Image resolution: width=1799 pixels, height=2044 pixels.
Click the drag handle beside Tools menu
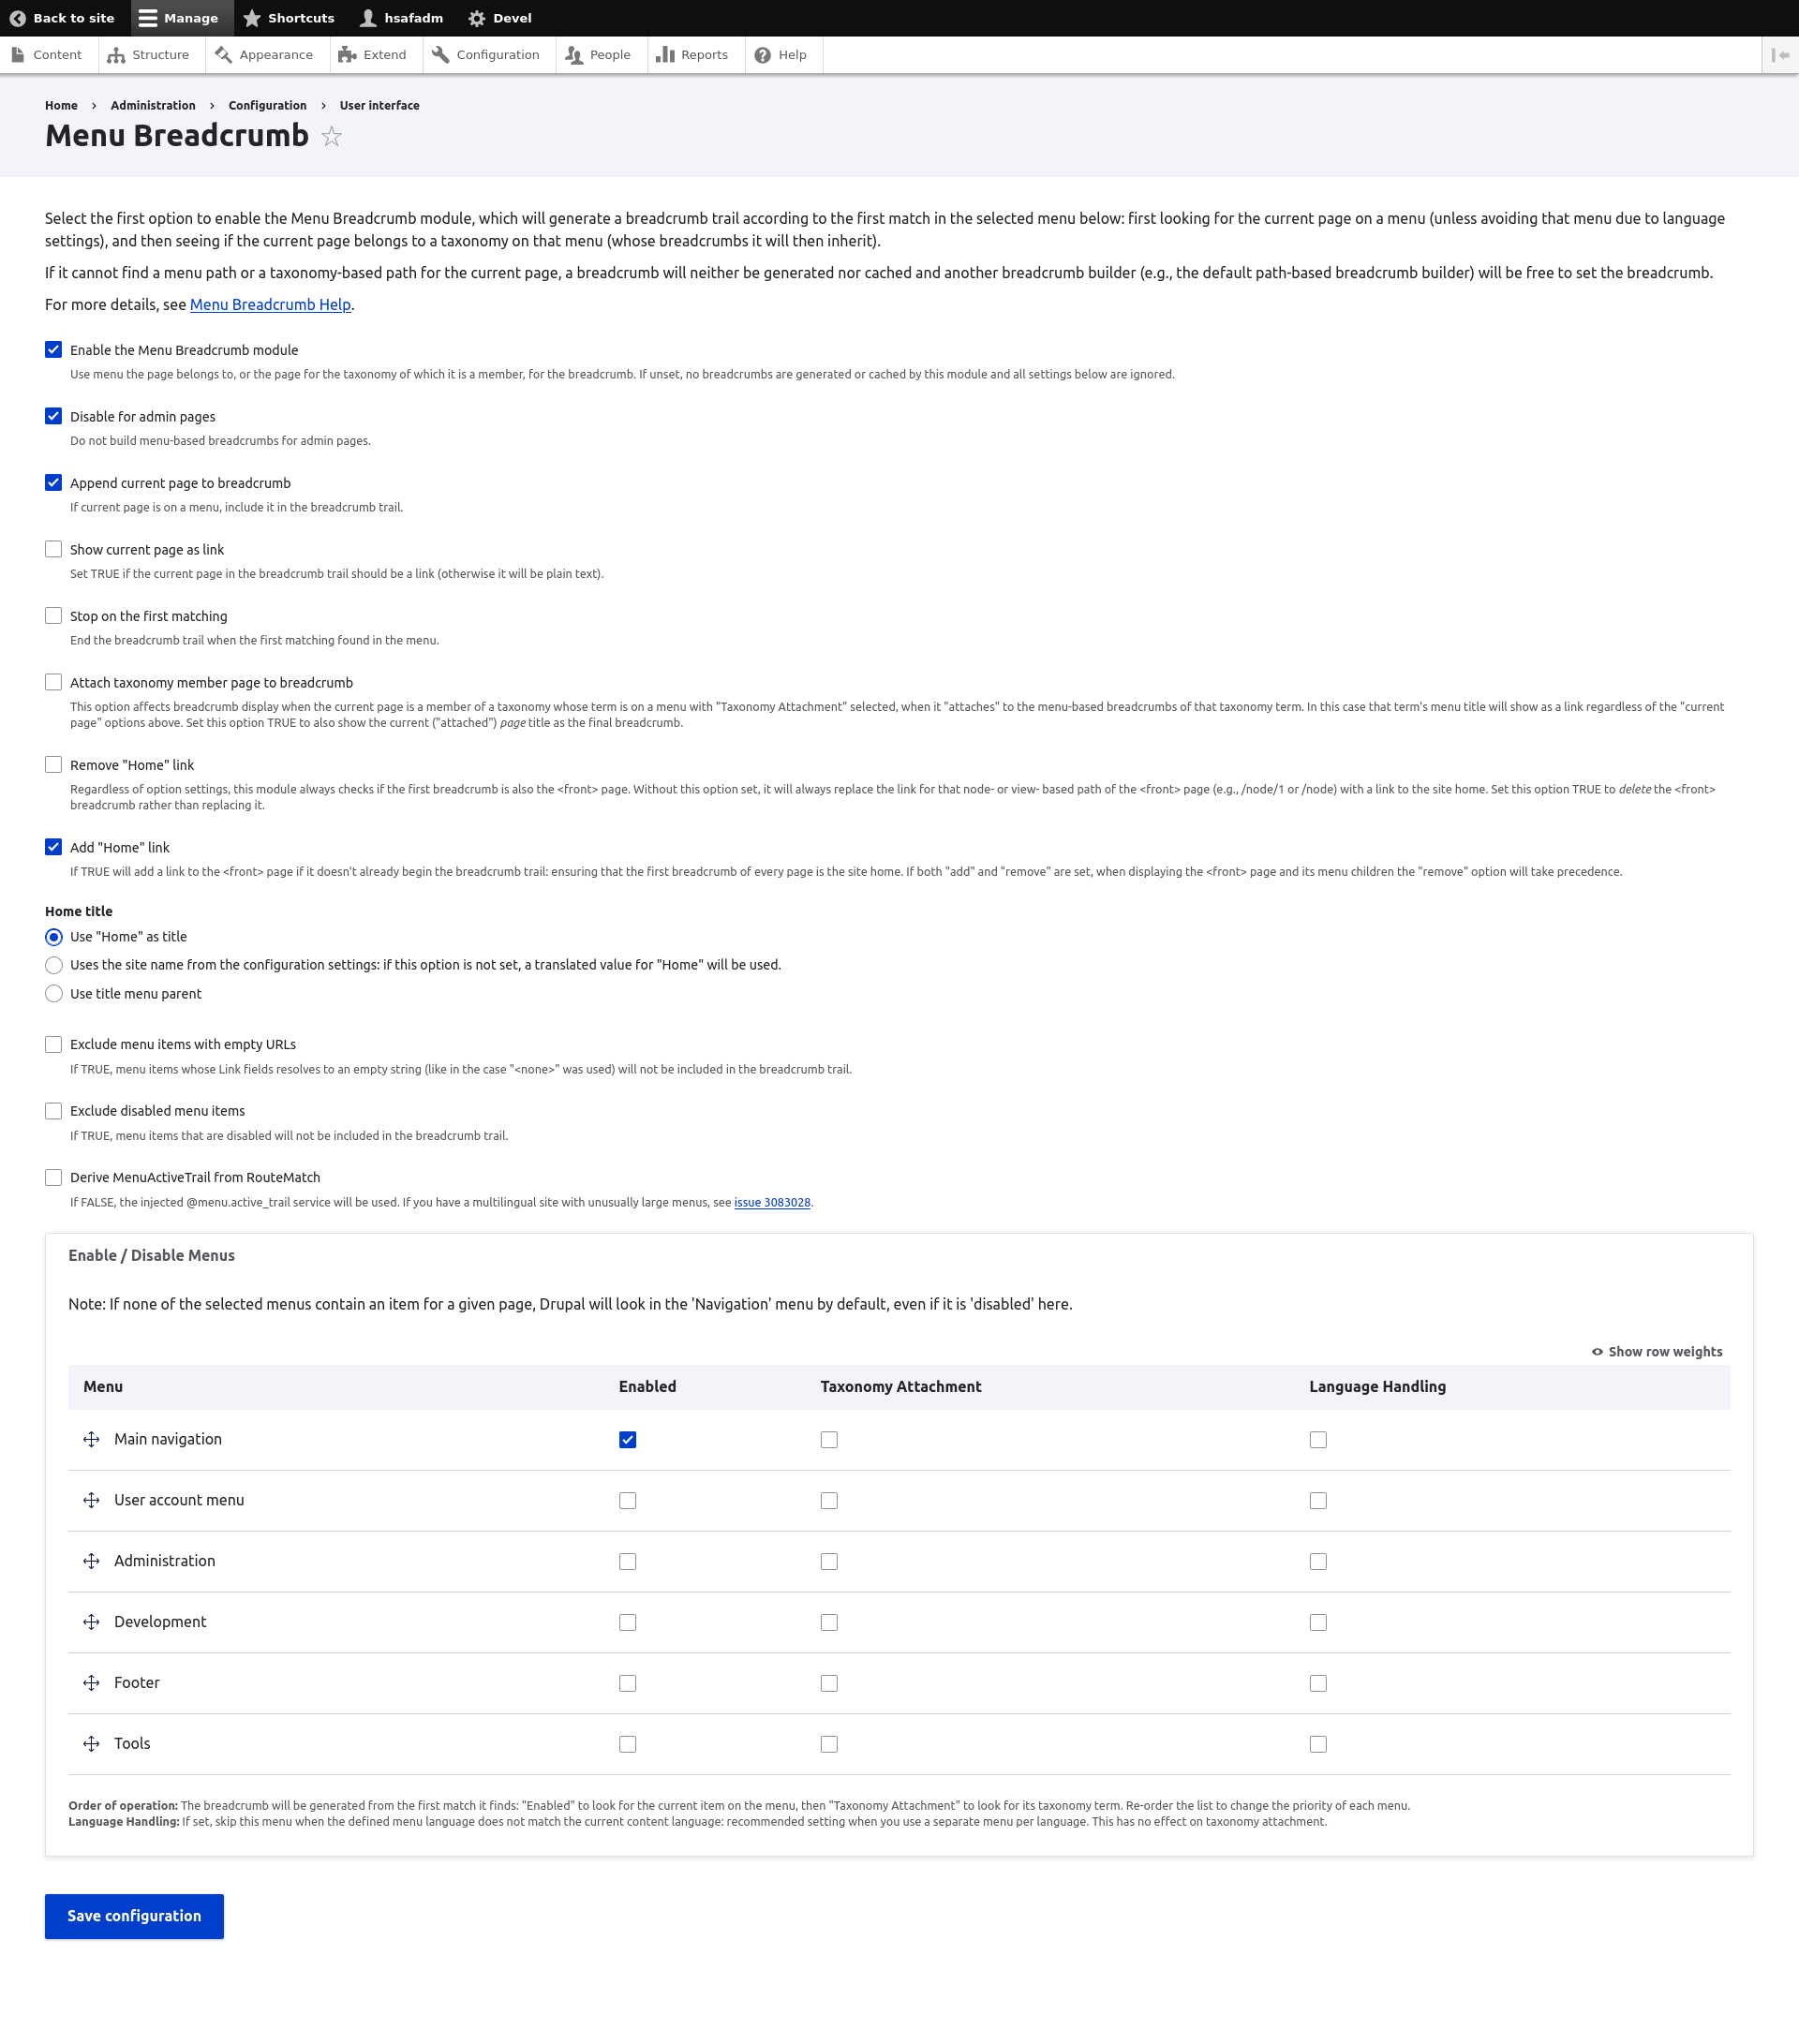(91, 1744)
